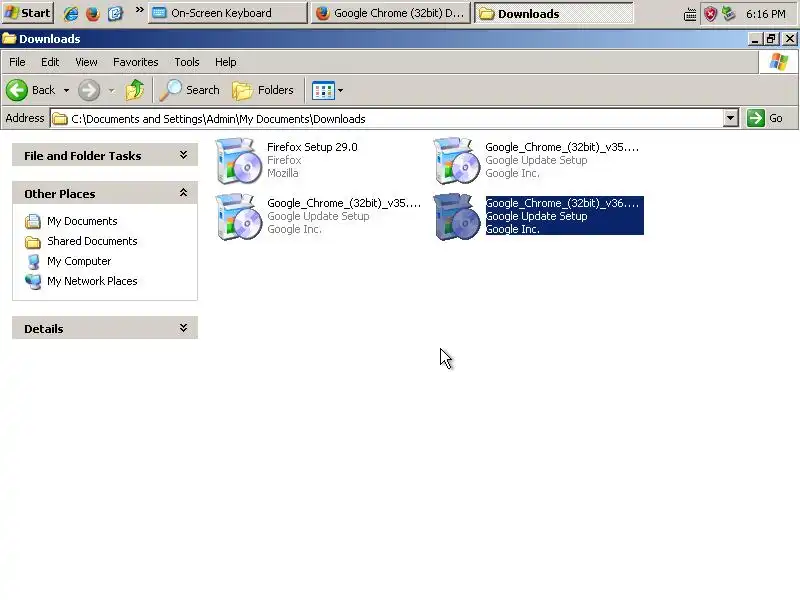The height and width of the screenshot is (600, 800).
Task: Open My Documents link
Action: [x=82, y=221]
